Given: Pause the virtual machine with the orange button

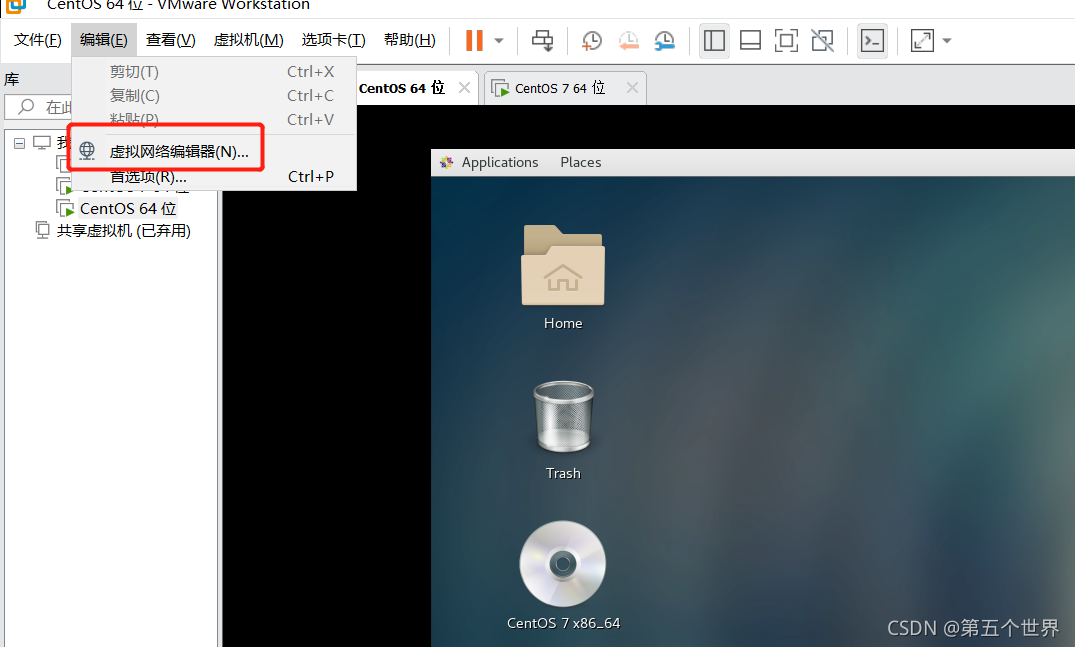Looking at the screenshot, I should click(x=474, y=40).
